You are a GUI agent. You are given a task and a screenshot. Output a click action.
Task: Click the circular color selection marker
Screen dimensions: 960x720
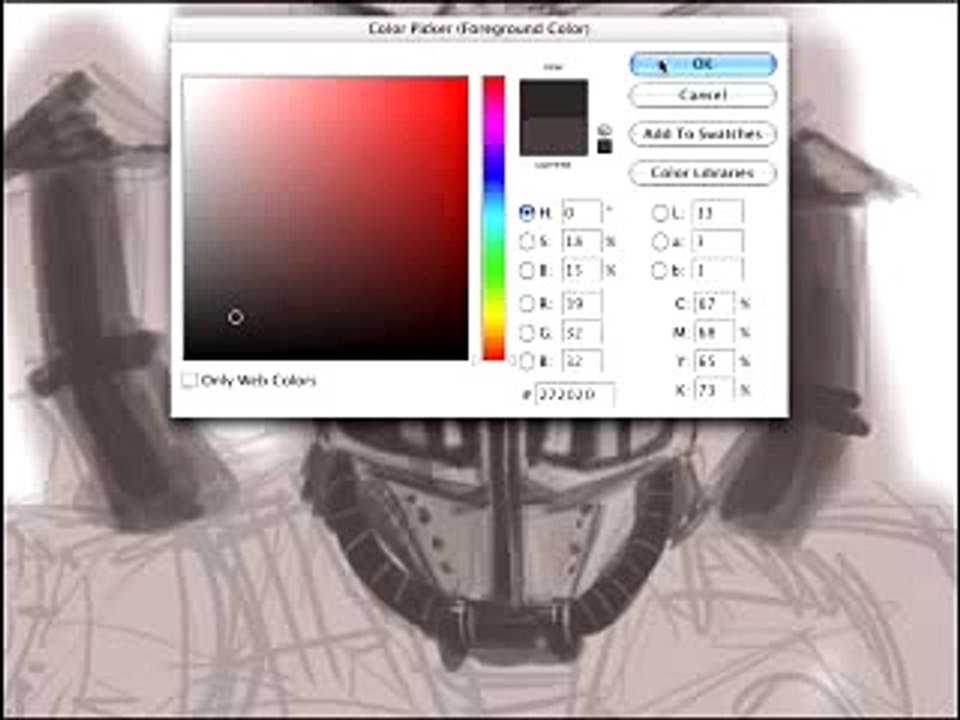coord(236,317)
